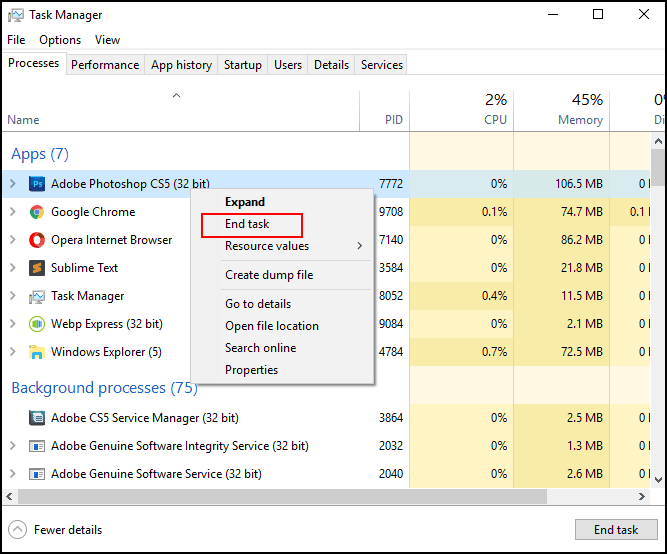This screenshot has height=554, width=667.
Task: Switch to the App history tab
Action: (181, 65)
